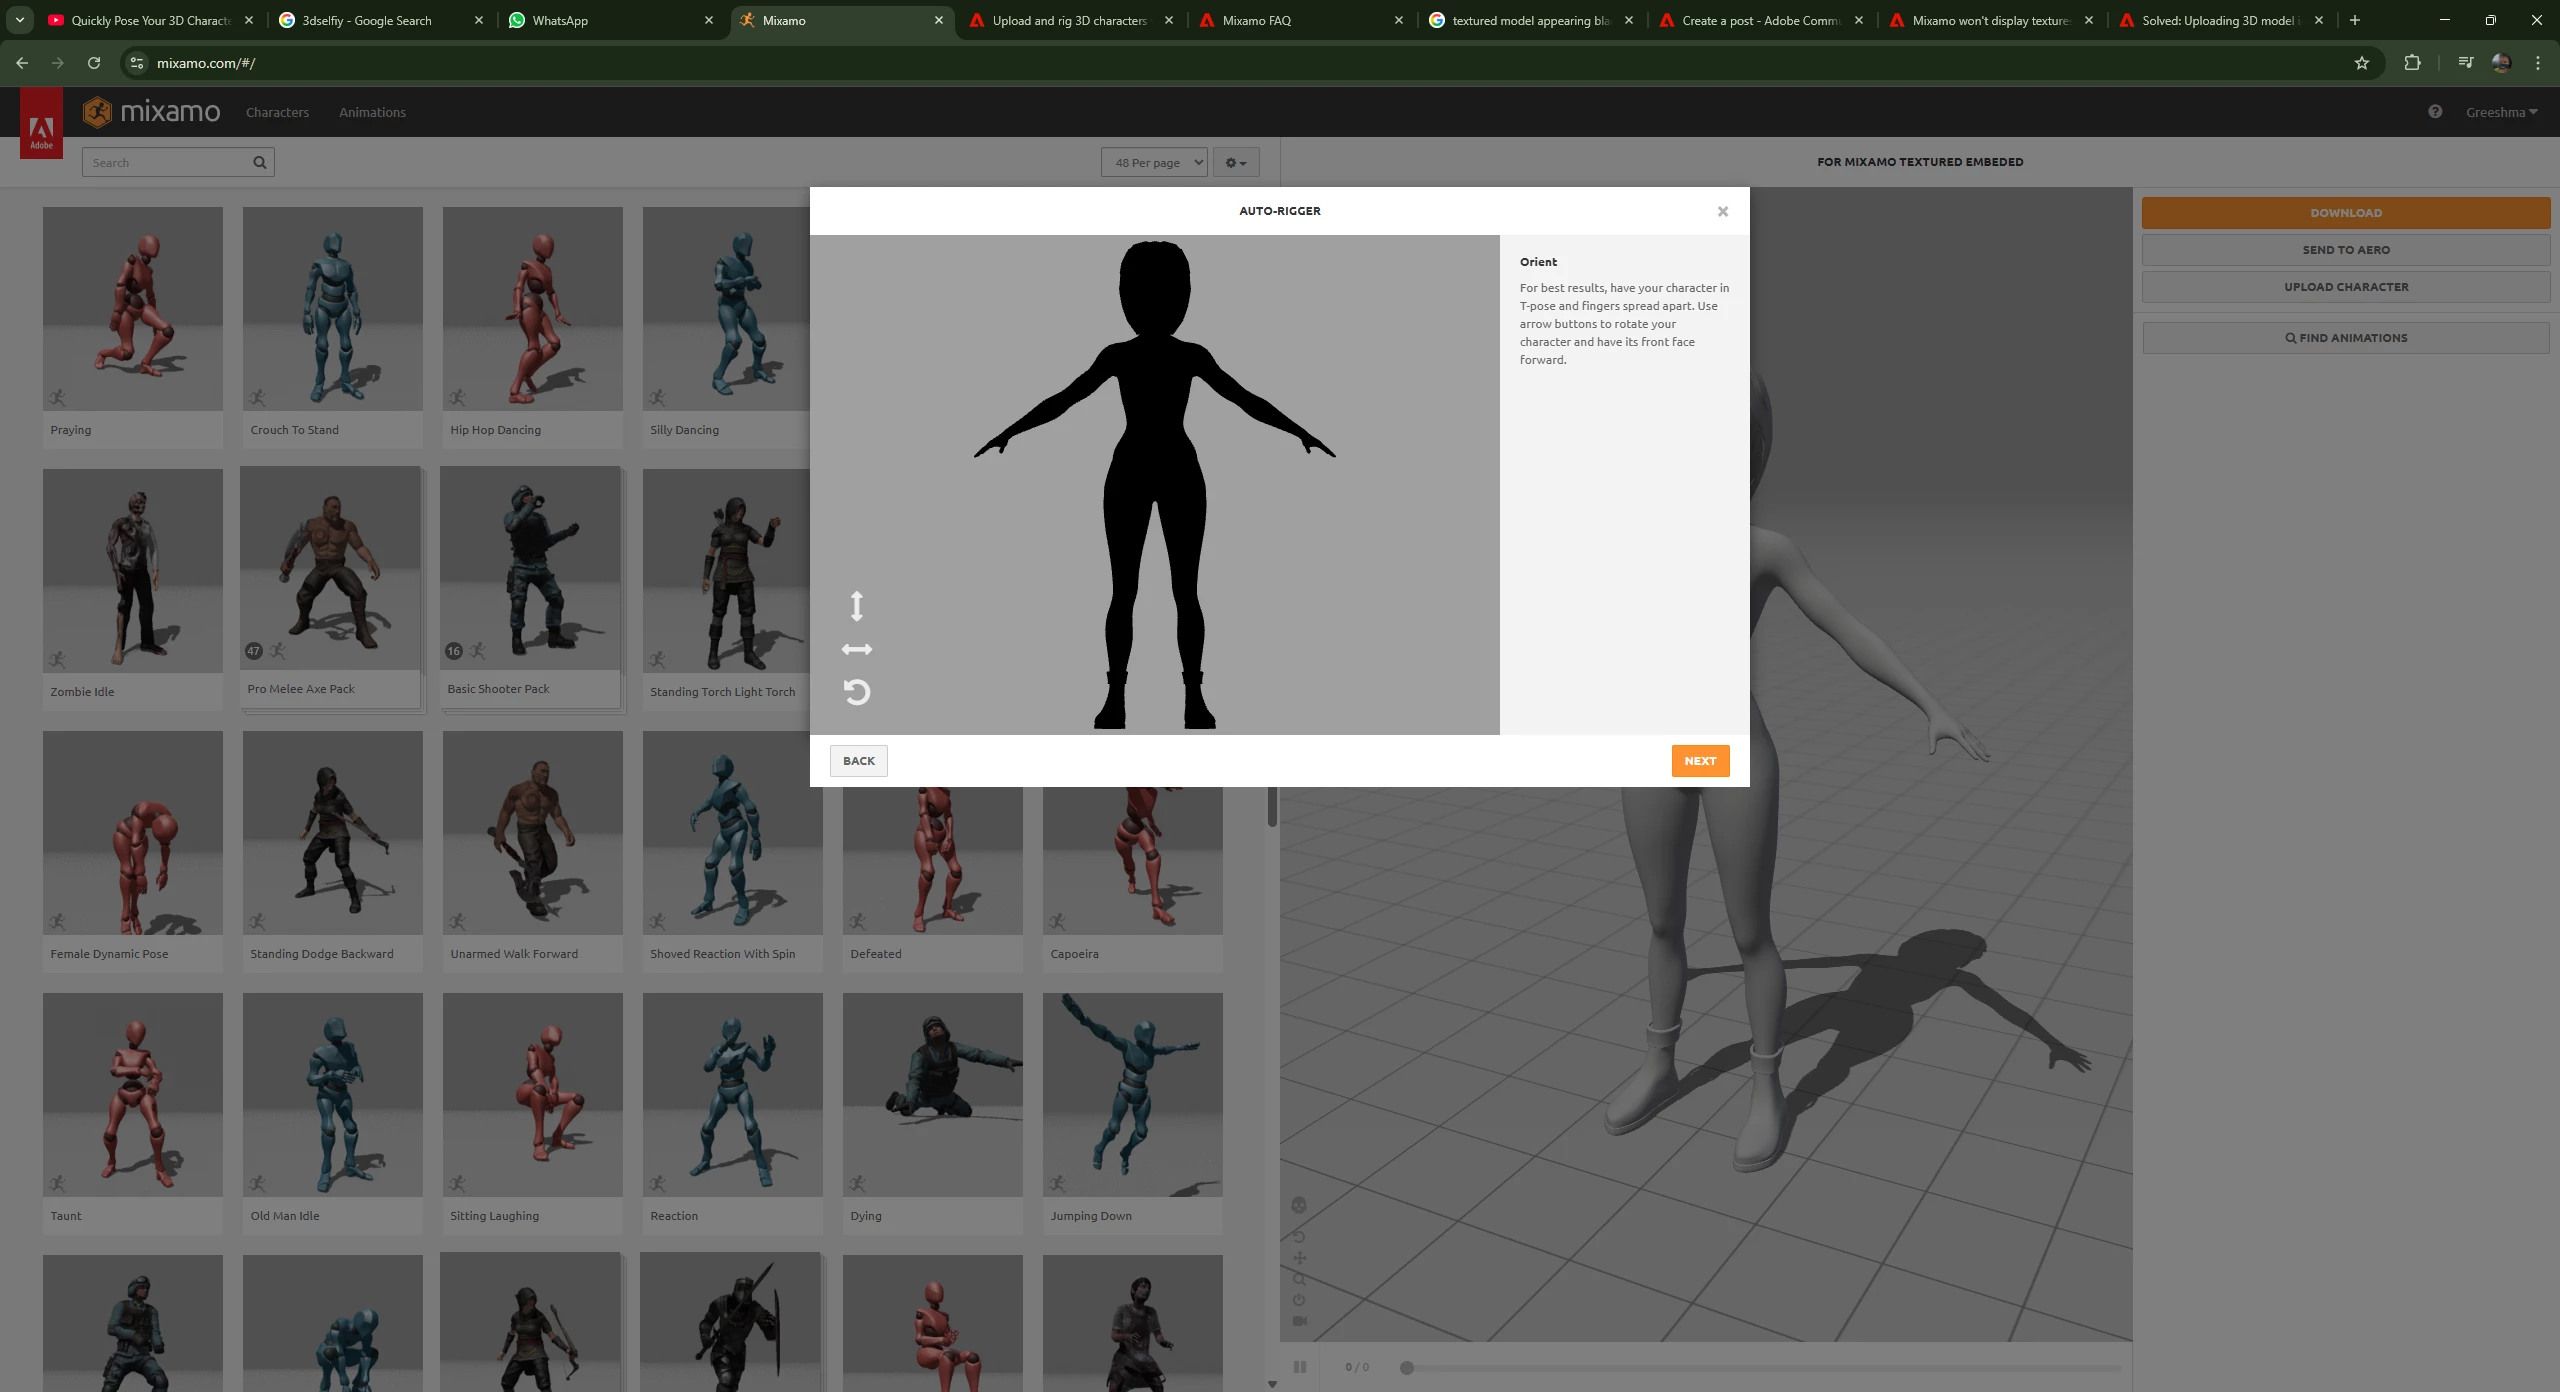Open the 48 Per page dropdown

pos(1154,163)
